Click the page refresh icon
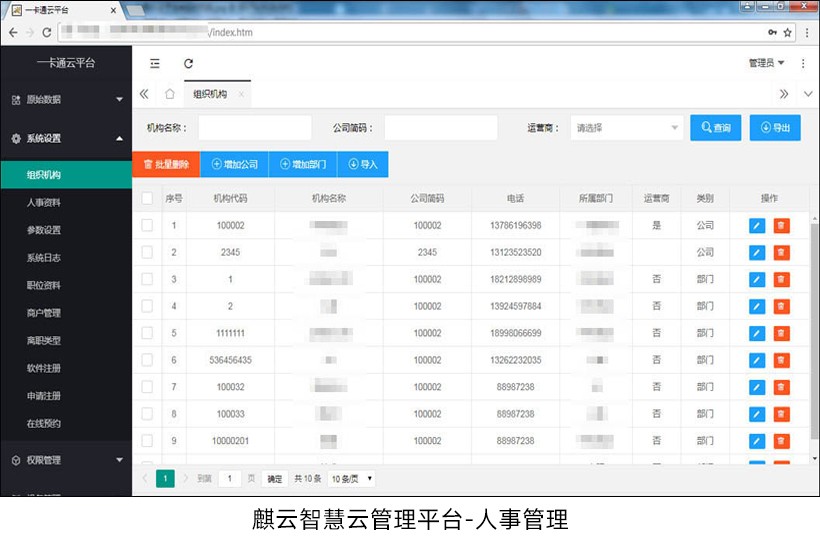Viewport: 820px width, 540px height. point(188,63)
